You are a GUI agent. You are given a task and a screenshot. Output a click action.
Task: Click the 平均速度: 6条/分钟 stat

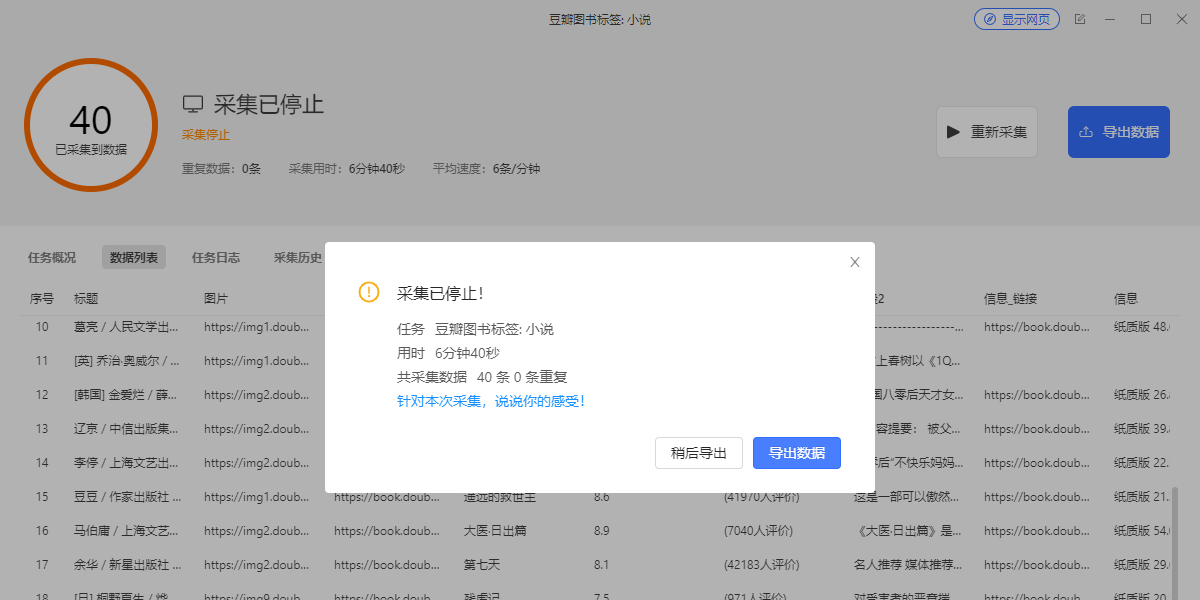(486, 169)
